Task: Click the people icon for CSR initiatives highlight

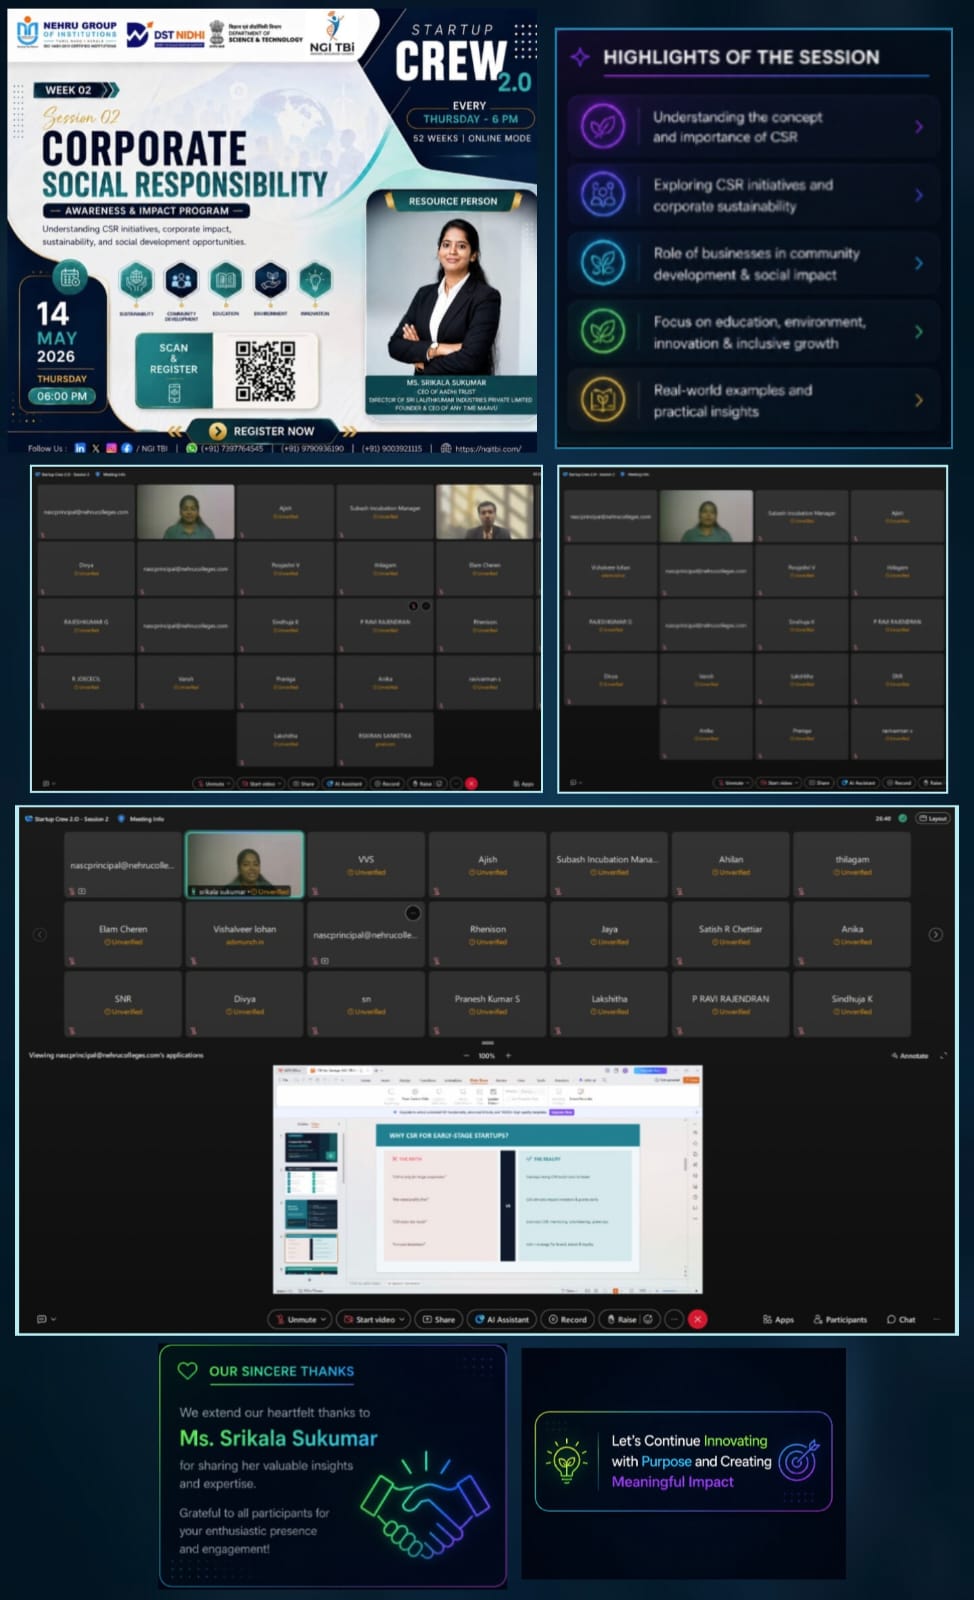Action: click(x=603, y=195)
